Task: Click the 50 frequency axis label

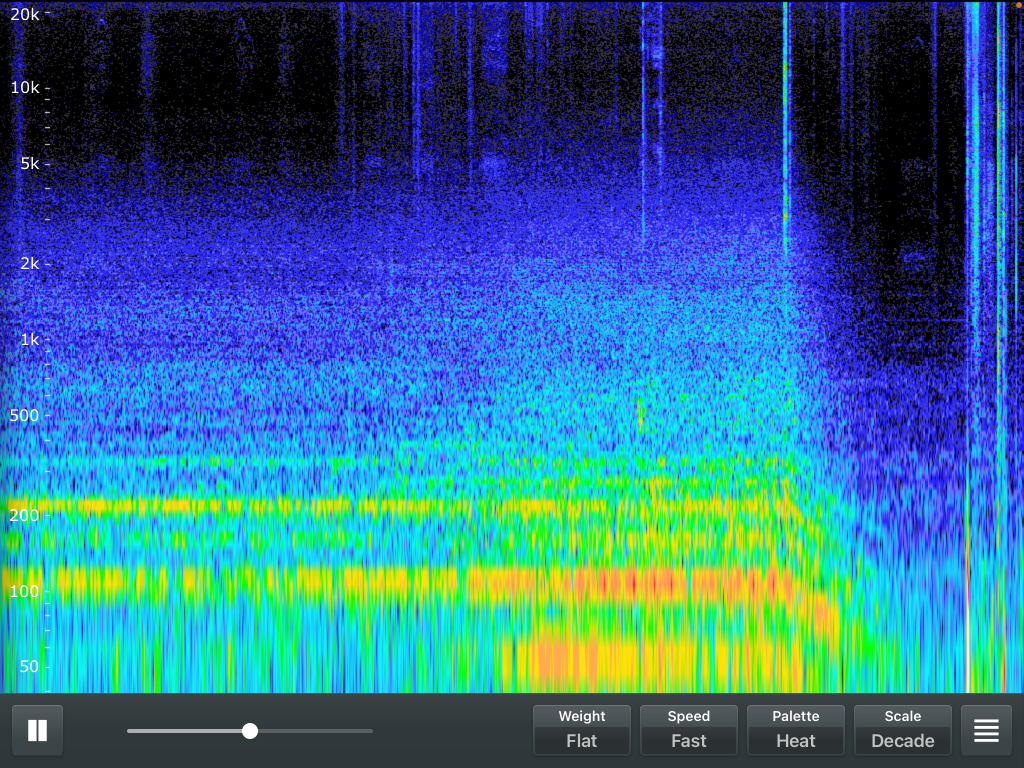Action: click(28, 667)
